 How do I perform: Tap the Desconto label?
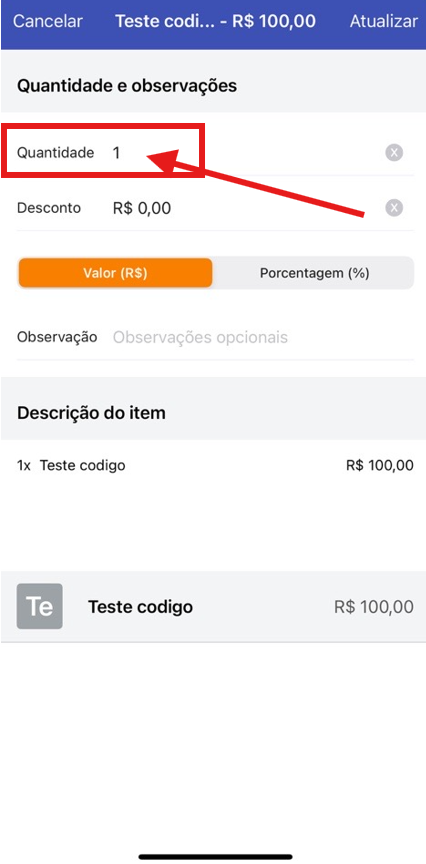coord(49,208)
